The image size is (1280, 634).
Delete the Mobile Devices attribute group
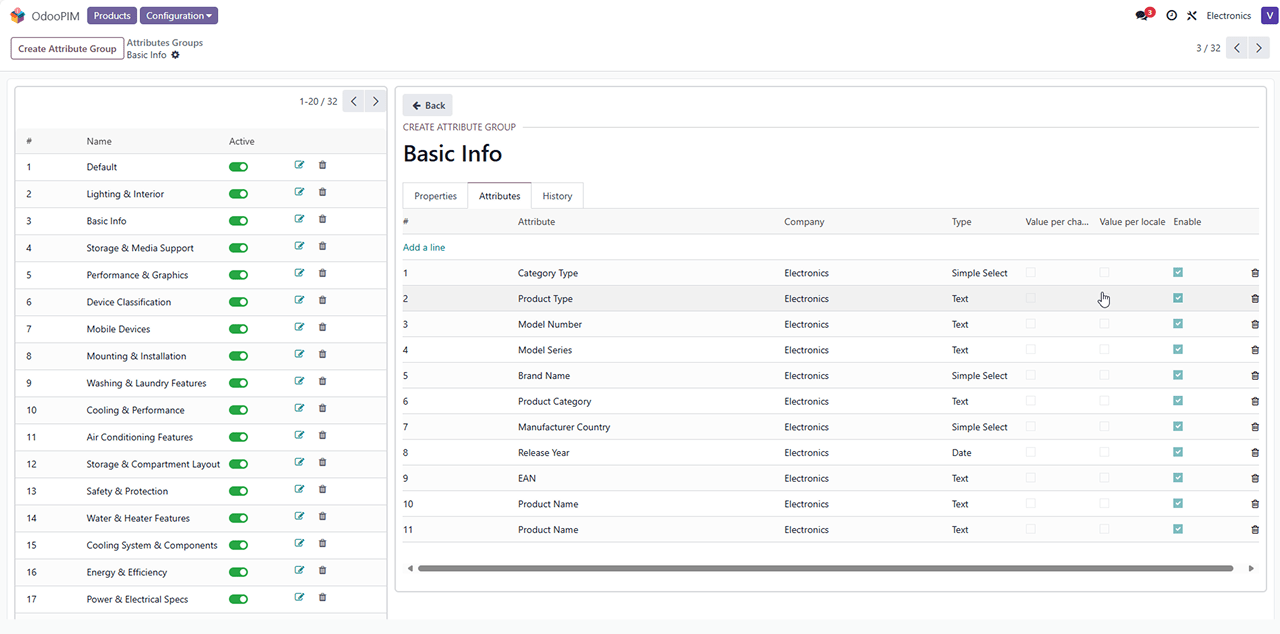322,328
